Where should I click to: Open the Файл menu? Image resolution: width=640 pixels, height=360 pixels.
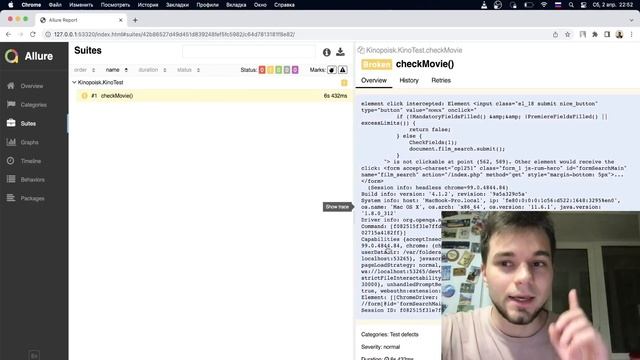[55, 5]
